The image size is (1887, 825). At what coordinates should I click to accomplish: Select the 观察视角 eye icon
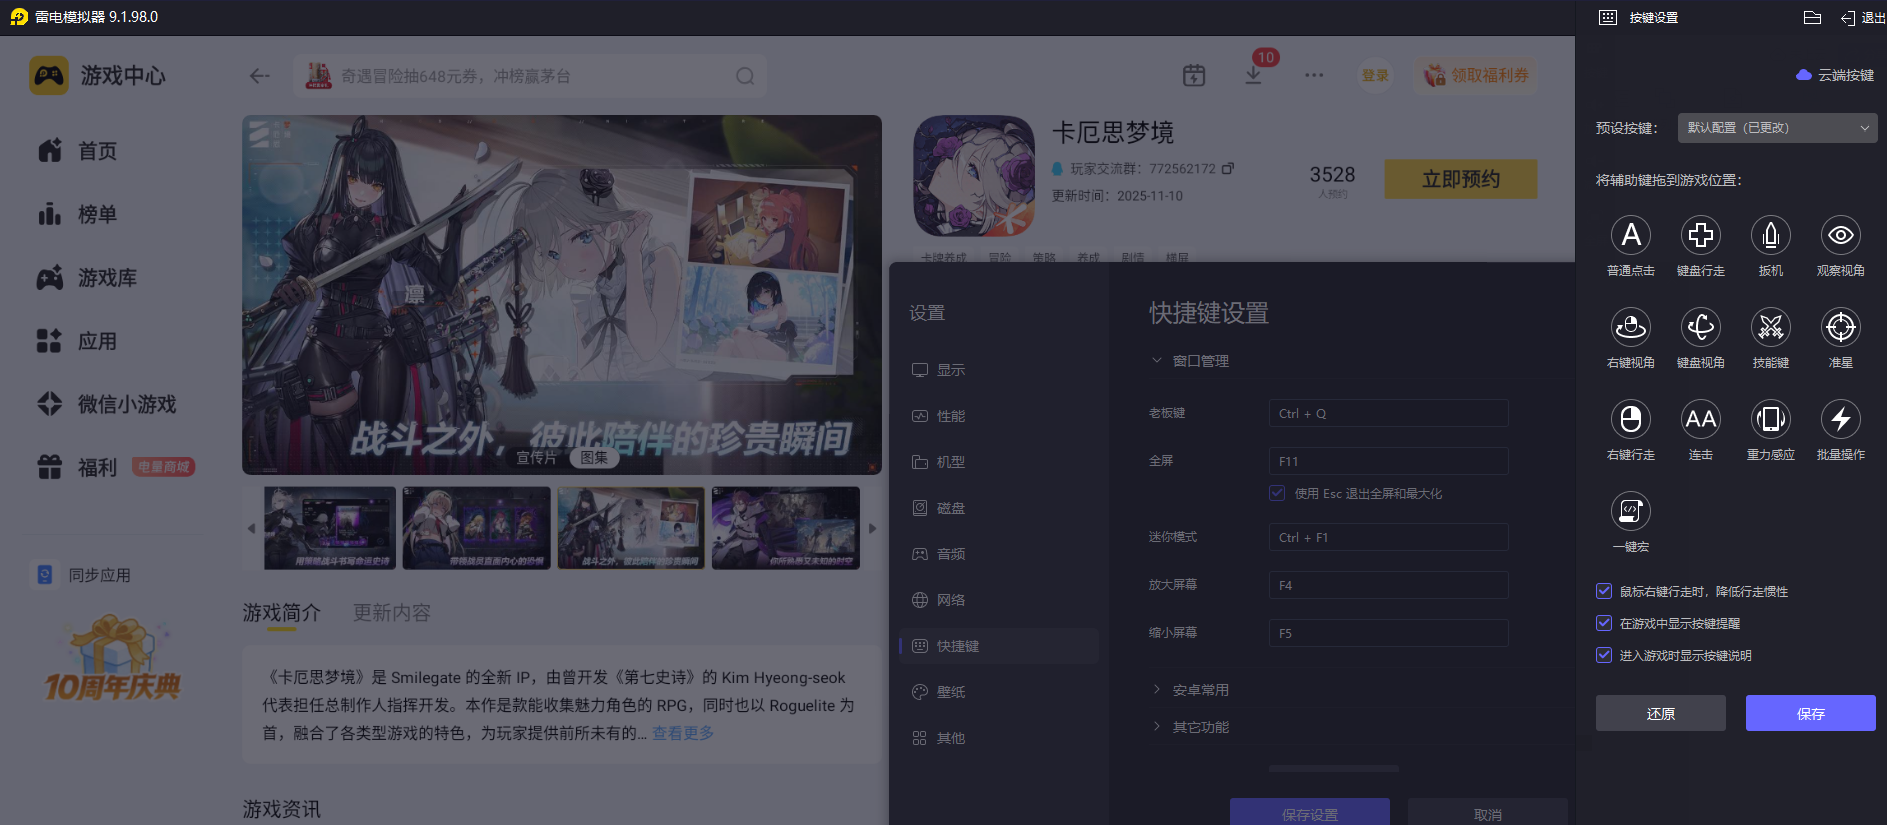pos(1840,236)
